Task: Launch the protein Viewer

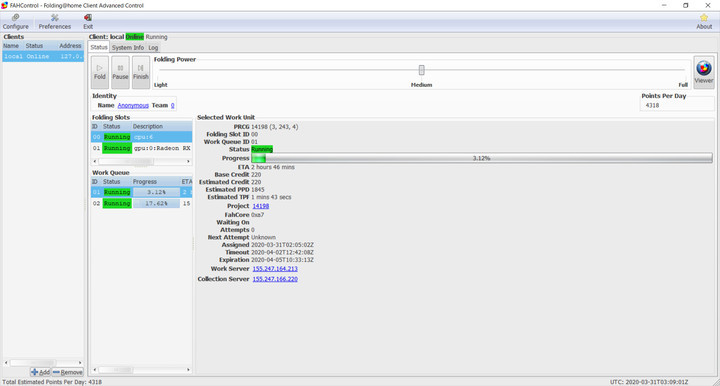Action: pyautogui.click(x=703, y=72)
